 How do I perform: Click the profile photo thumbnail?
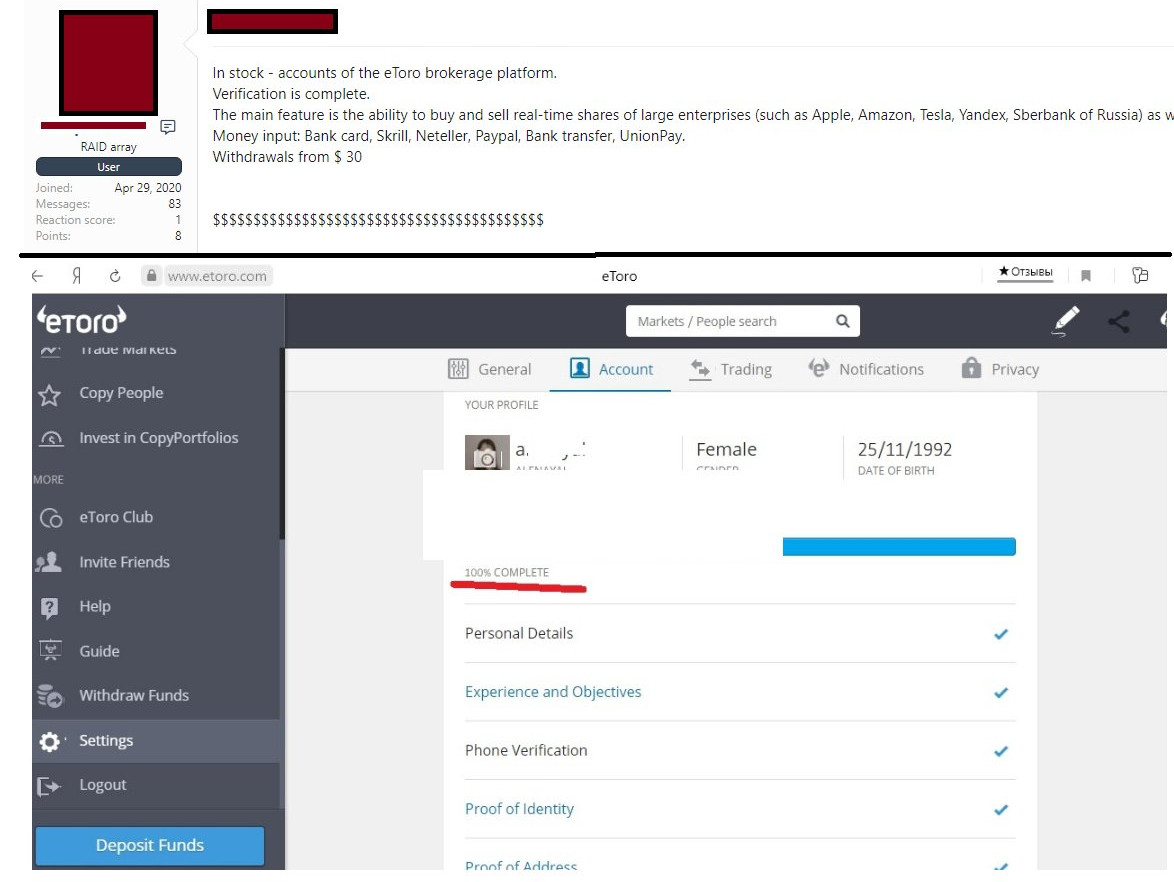[x=487, y=452]
